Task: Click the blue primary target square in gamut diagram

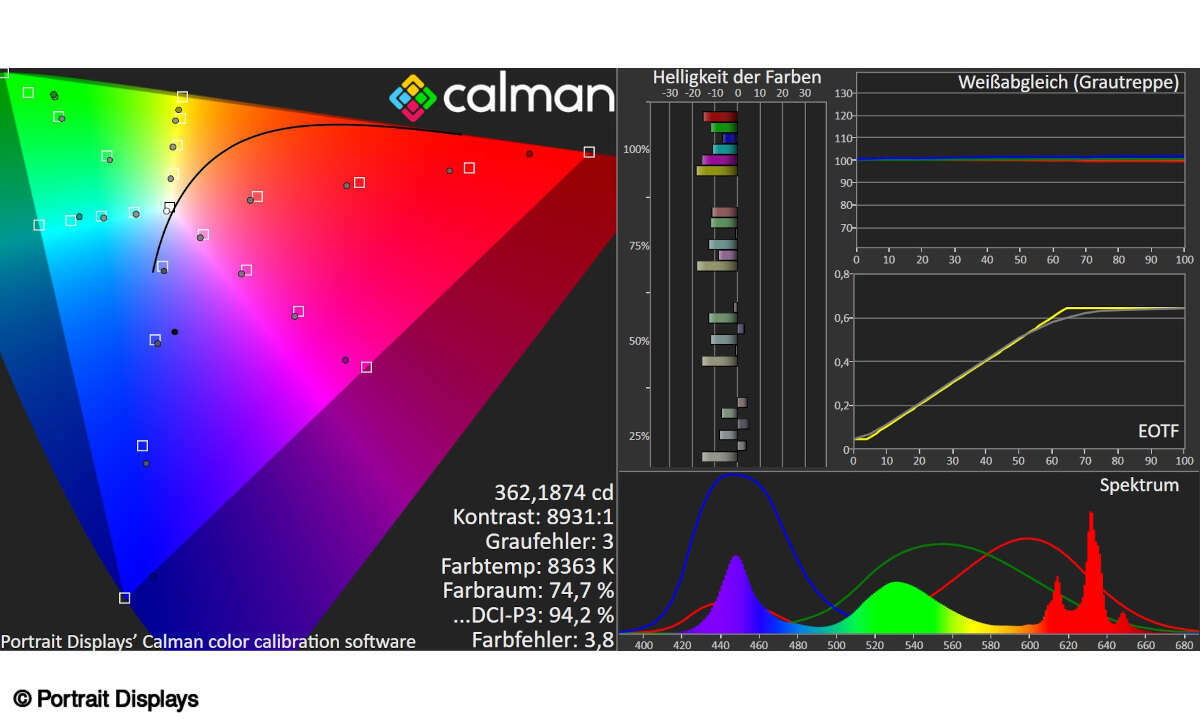Action: click(124, 598)
